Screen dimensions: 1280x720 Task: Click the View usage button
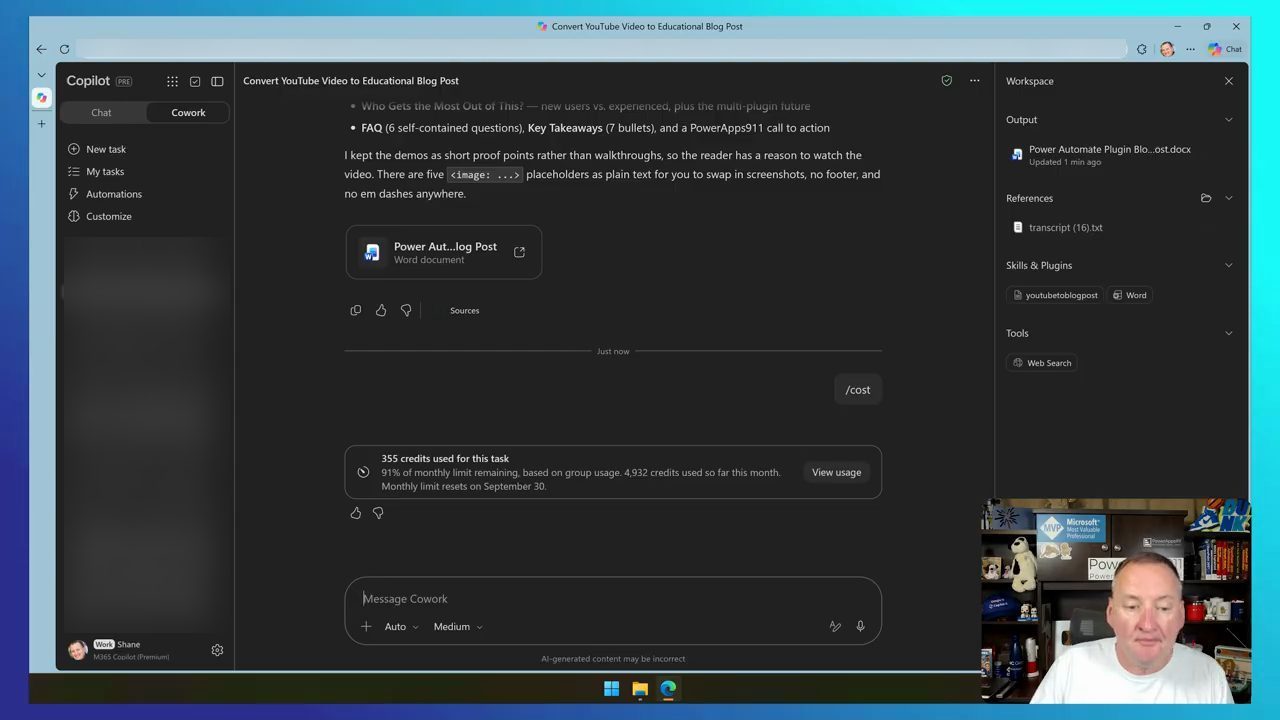(836, 472)
